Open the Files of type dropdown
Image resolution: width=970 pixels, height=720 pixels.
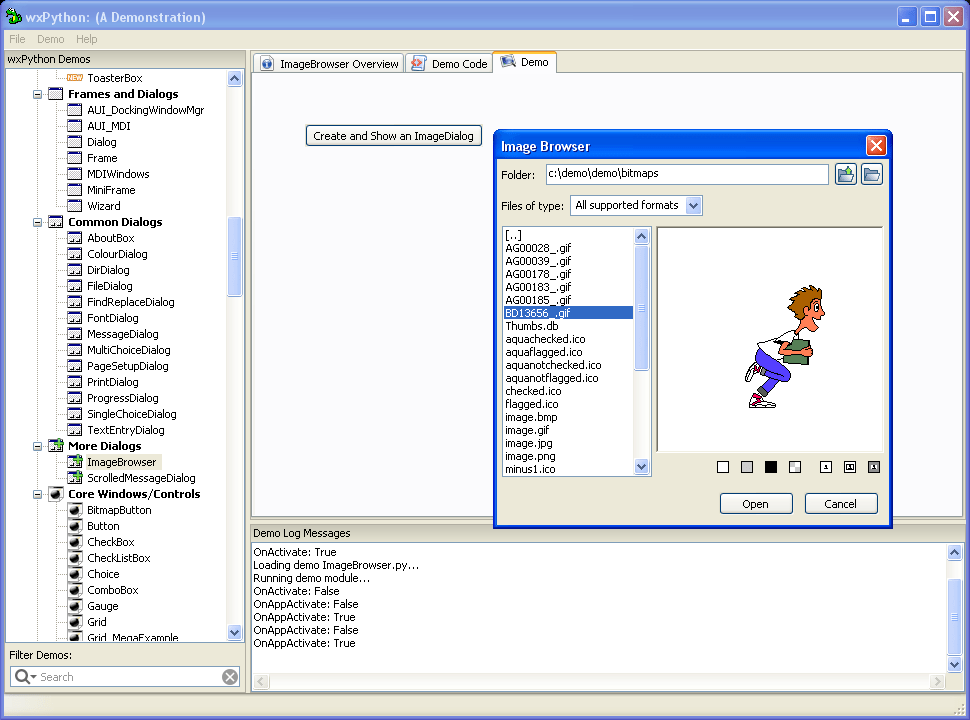692,205
